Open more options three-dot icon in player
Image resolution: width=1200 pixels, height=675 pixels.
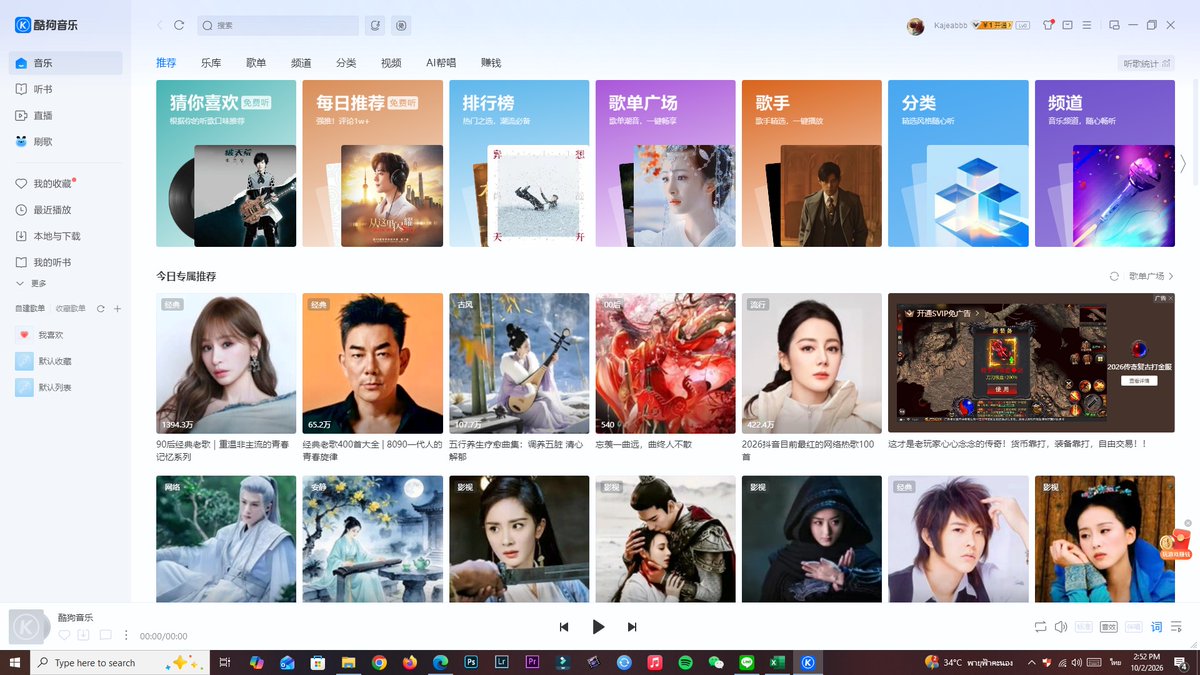coord(126,635)
